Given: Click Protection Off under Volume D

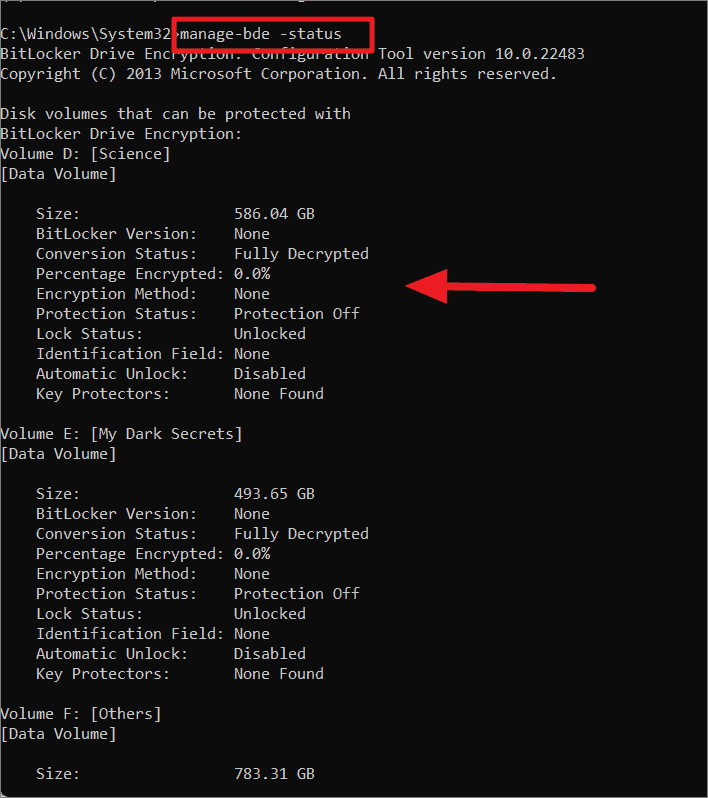Looking at the screenshot, I should click(297, 314).
